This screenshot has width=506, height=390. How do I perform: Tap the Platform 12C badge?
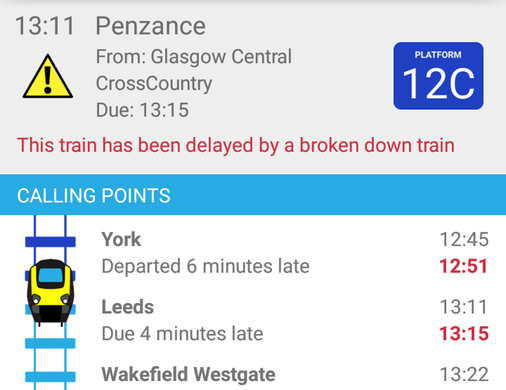(x=438, y=76)
